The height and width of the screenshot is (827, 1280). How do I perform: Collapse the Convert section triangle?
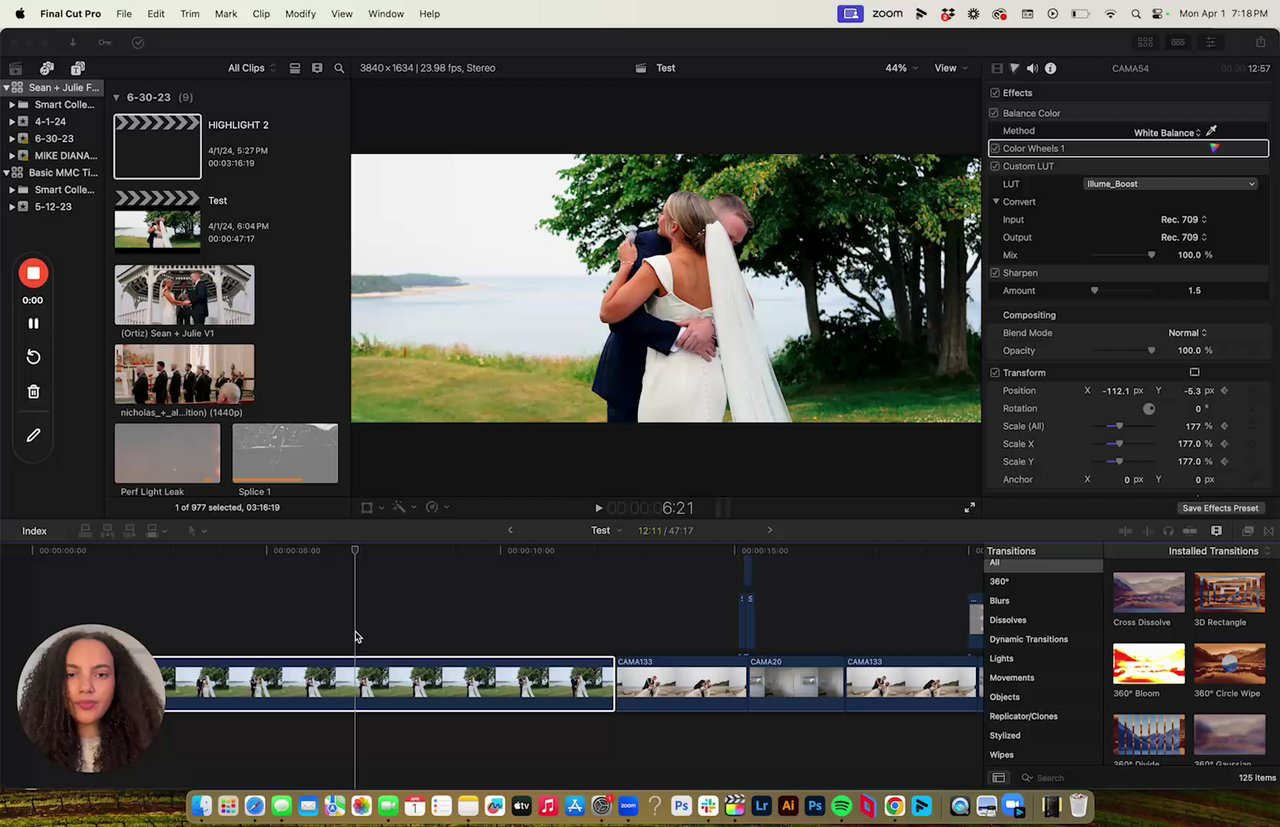[x=996, y=202]
